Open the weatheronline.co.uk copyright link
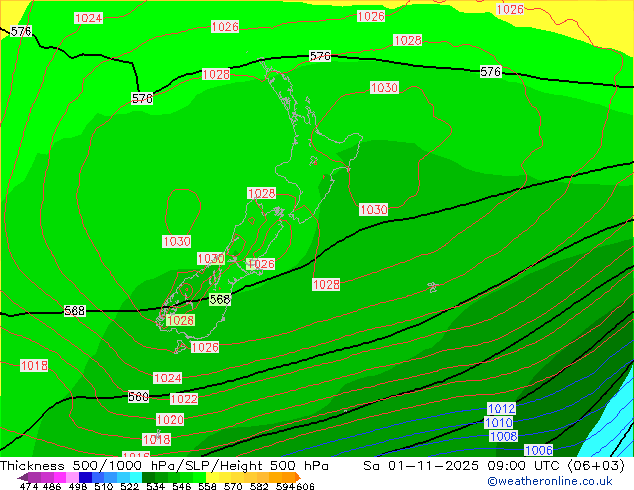The width and height of the screenshot is (634, 490). [x=550, y=481]
